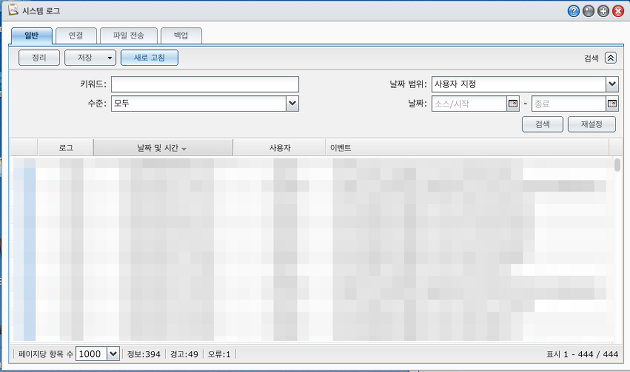Expand the 수준 level dropdown
630x372 pixels.
point(292,104)
